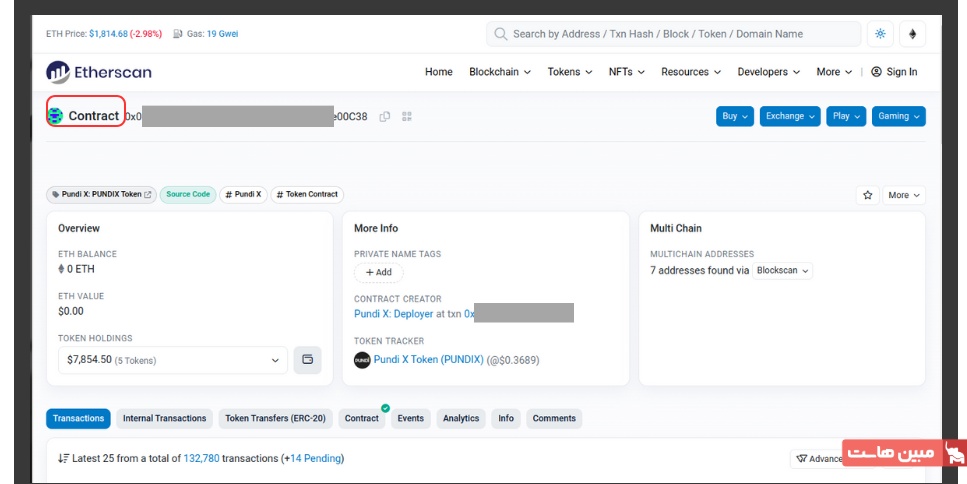Click the Ethereum network diamond icon

pos(912,34)
